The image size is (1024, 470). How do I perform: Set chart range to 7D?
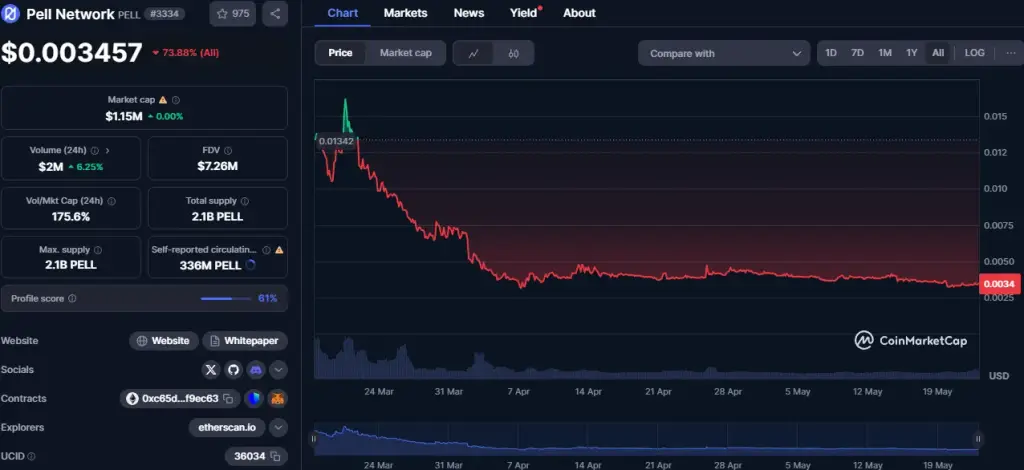click(857, 53)
